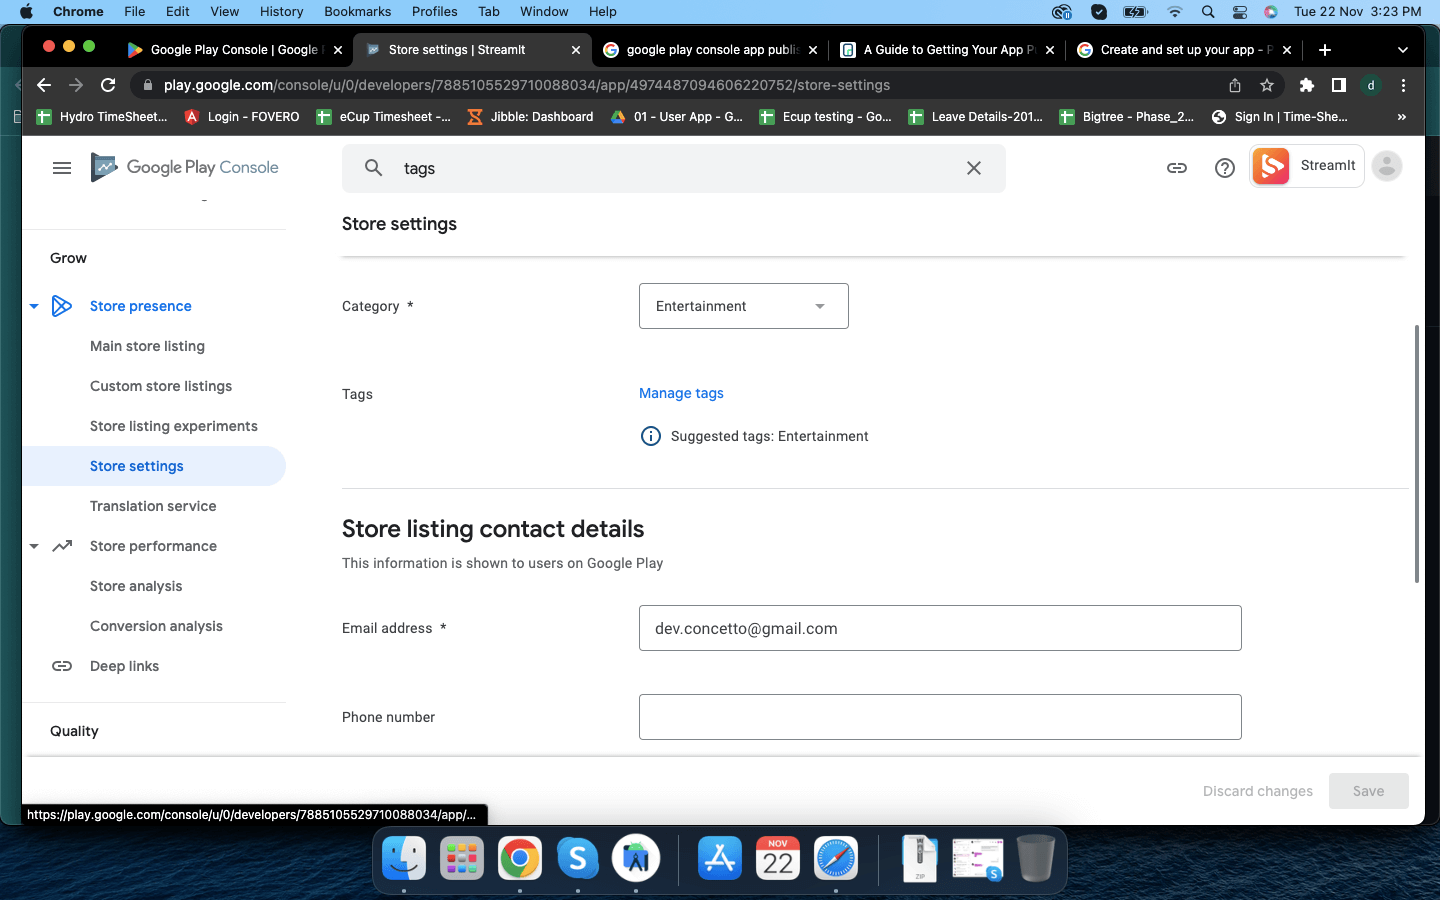This screenshot has width=1440, height=900.
Task: Open the hamburger navigation menu
Action: (x=62, y=168)
